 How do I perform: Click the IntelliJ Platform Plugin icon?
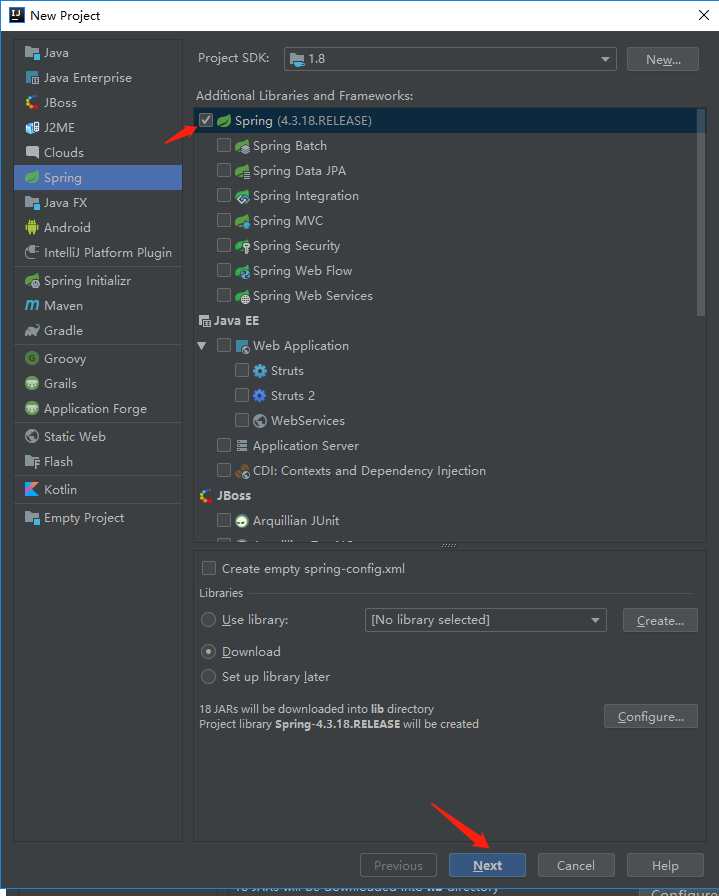pyautogui.click(x=32, y=253)
